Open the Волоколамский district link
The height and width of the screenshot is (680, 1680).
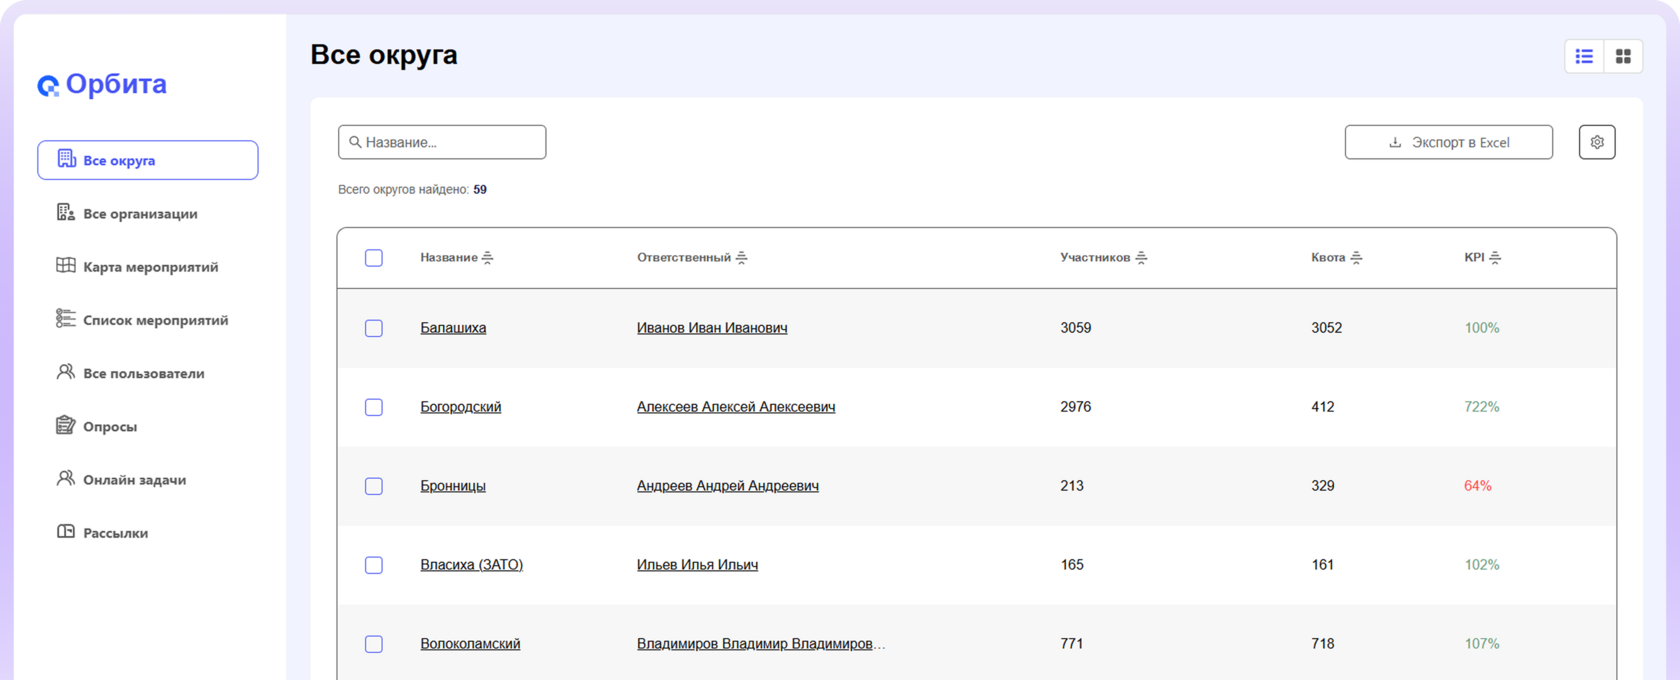pos(470,644)
